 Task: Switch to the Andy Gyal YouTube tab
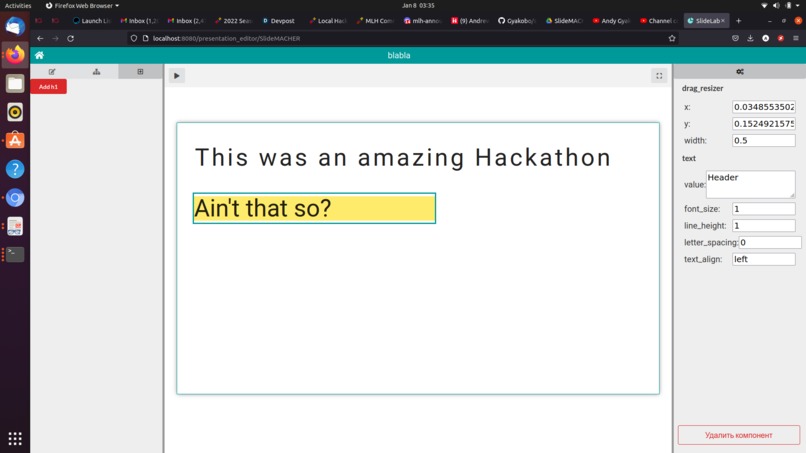pyautogui.click(x=611, y=21)
